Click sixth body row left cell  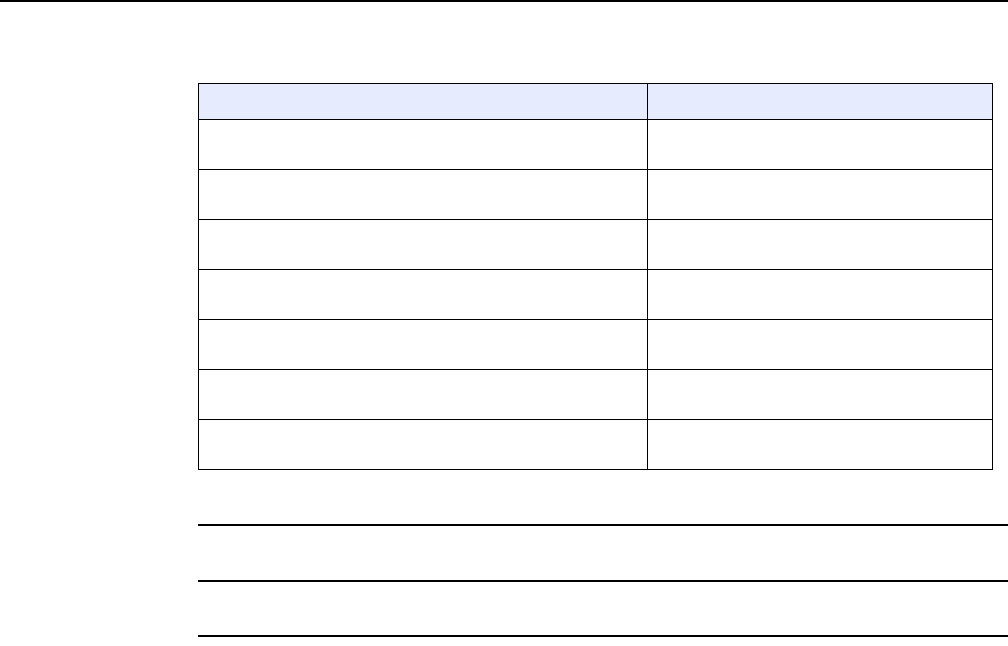423,395
